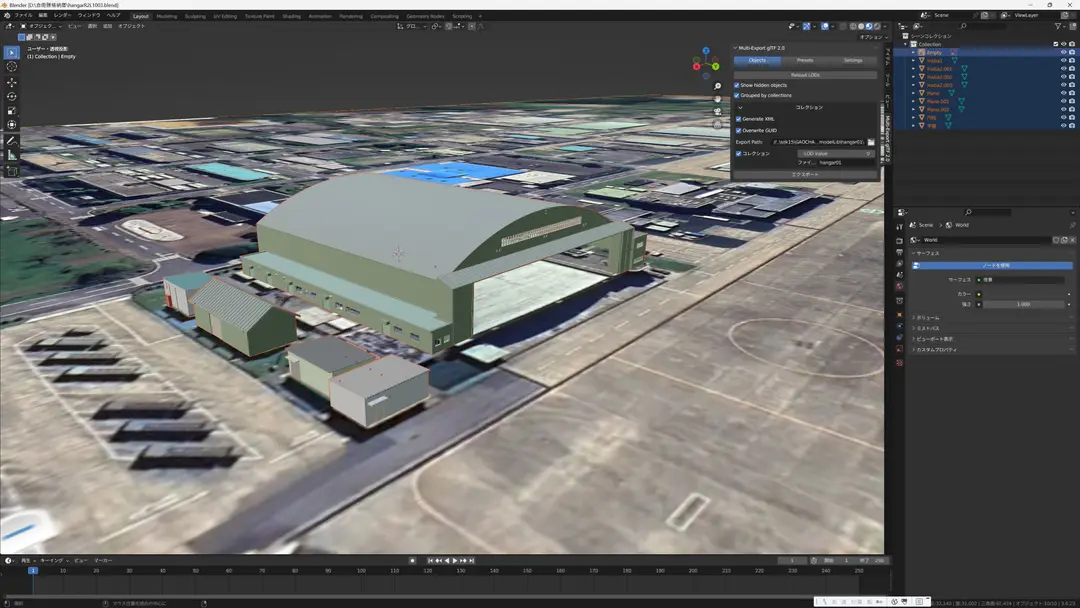
Task: Open the レンダー menu
Action: pyautogui.click(x=61, y=15)
